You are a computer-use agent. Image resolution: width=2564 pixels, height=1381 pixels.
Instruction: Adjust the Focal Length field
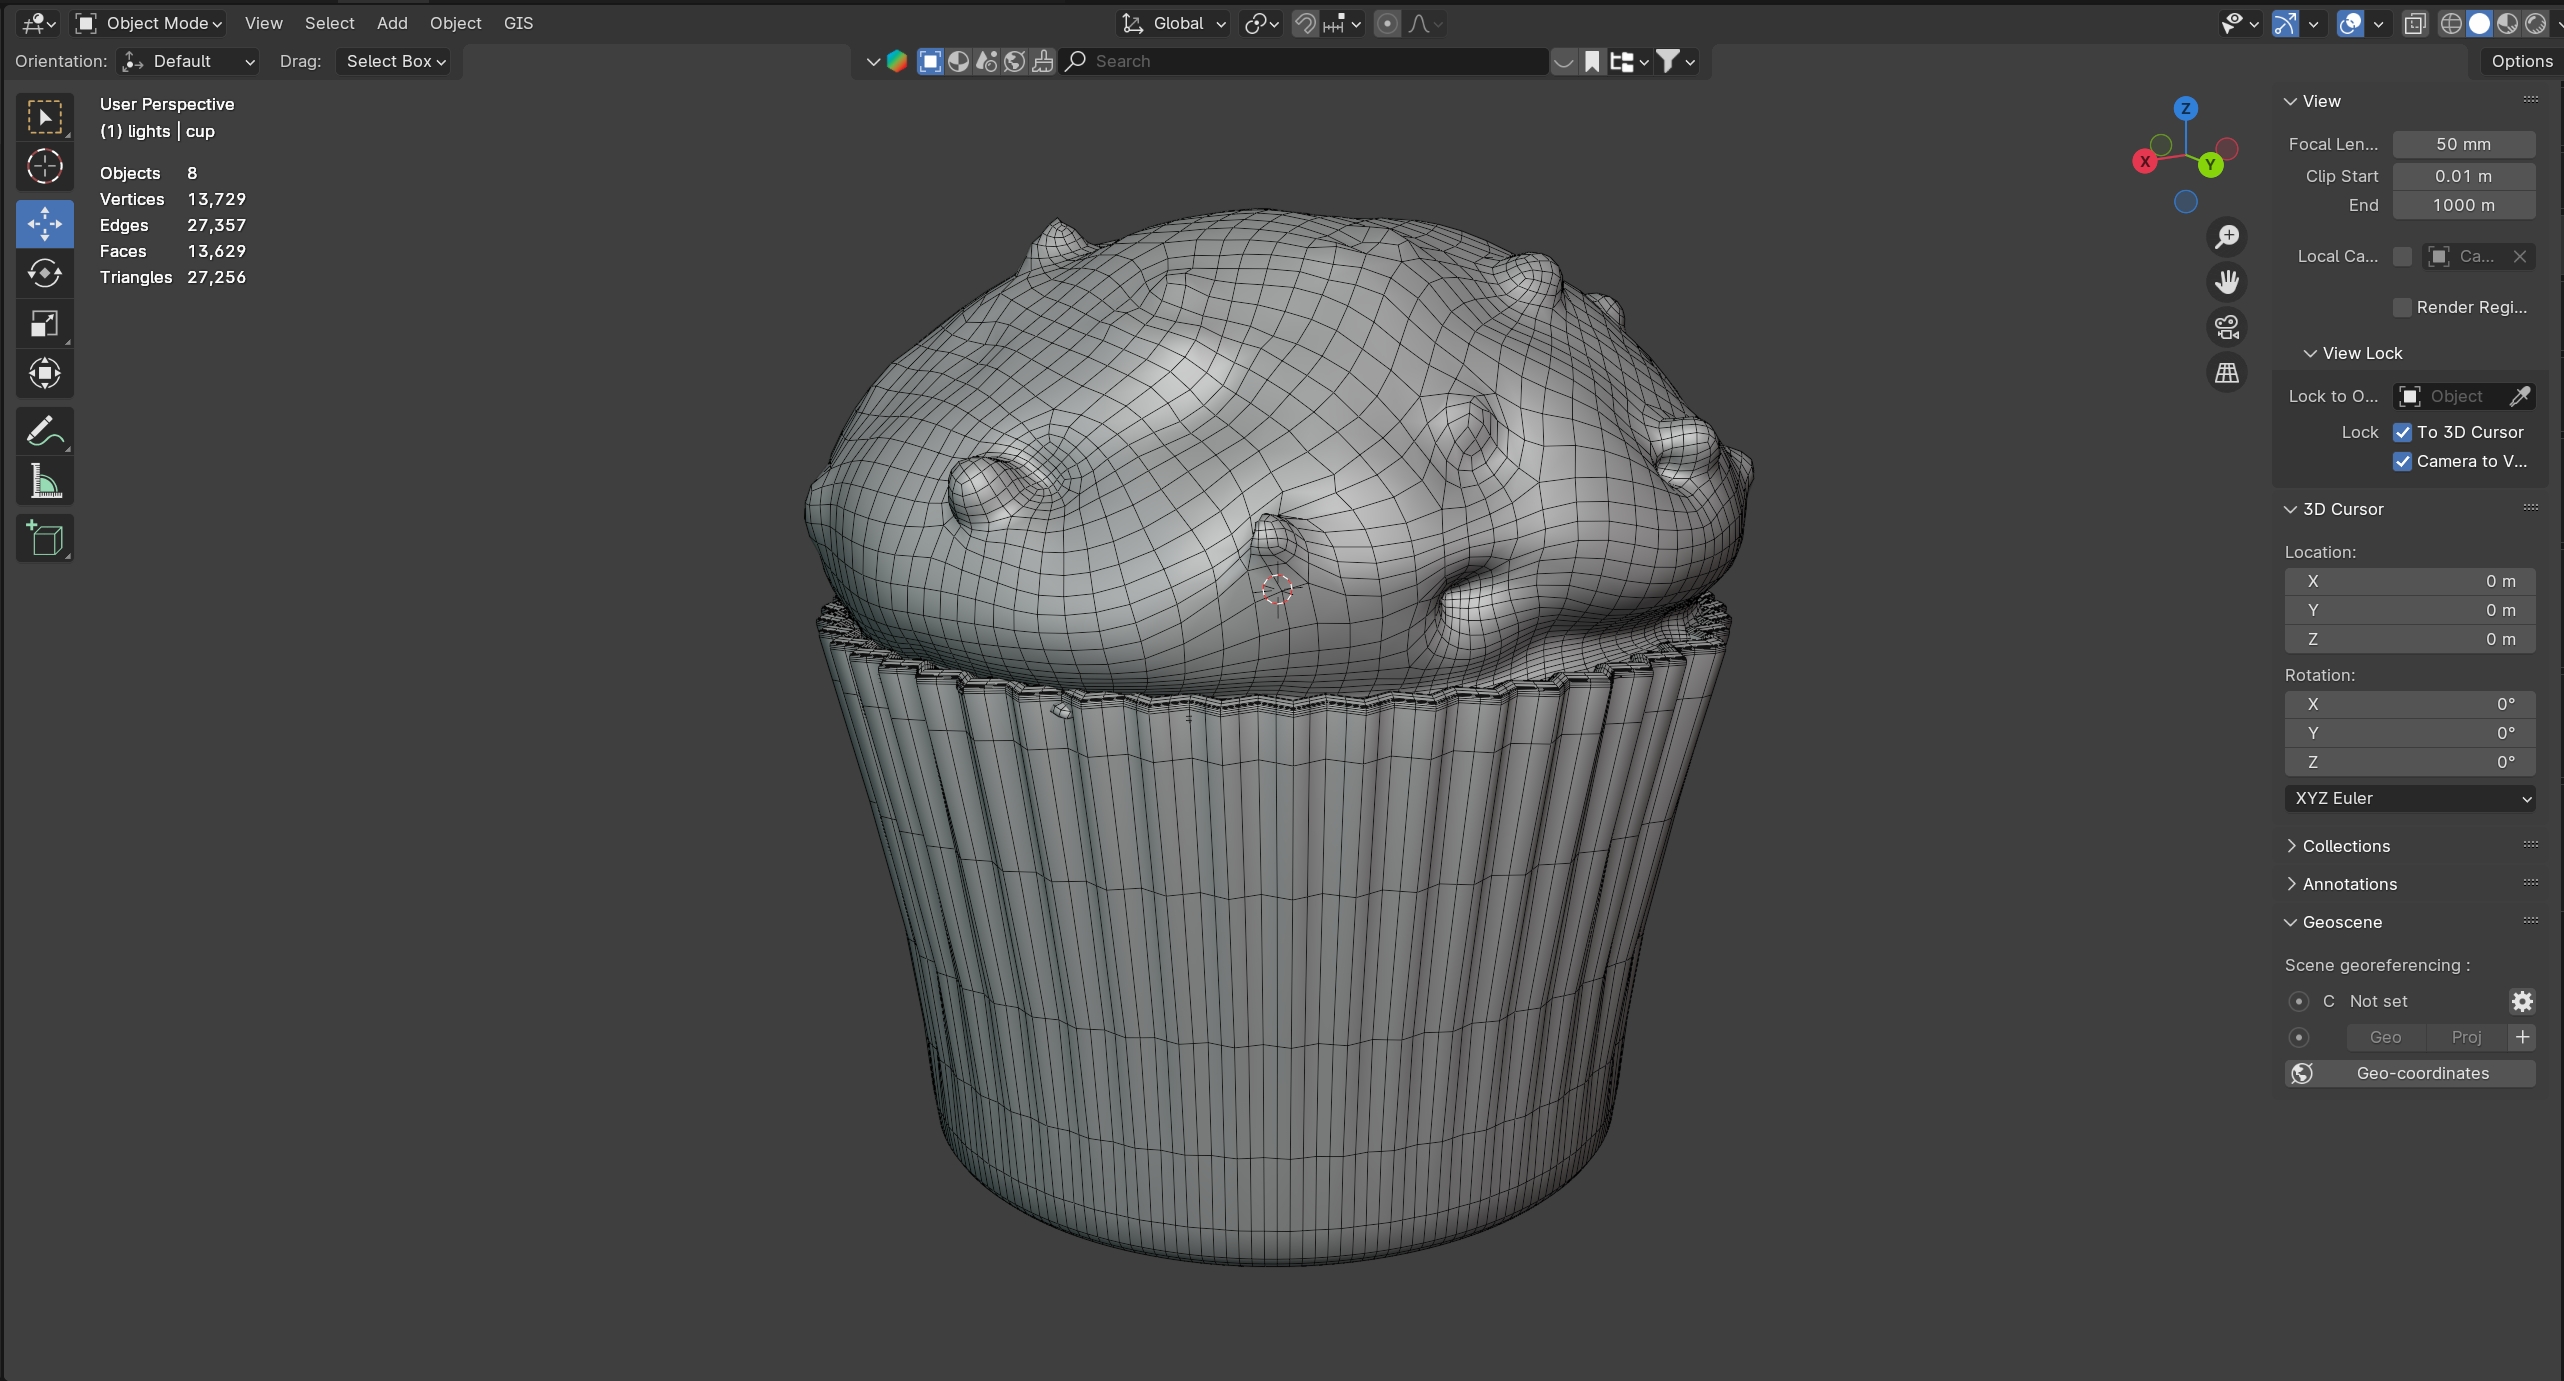[x=2462, y=144]
